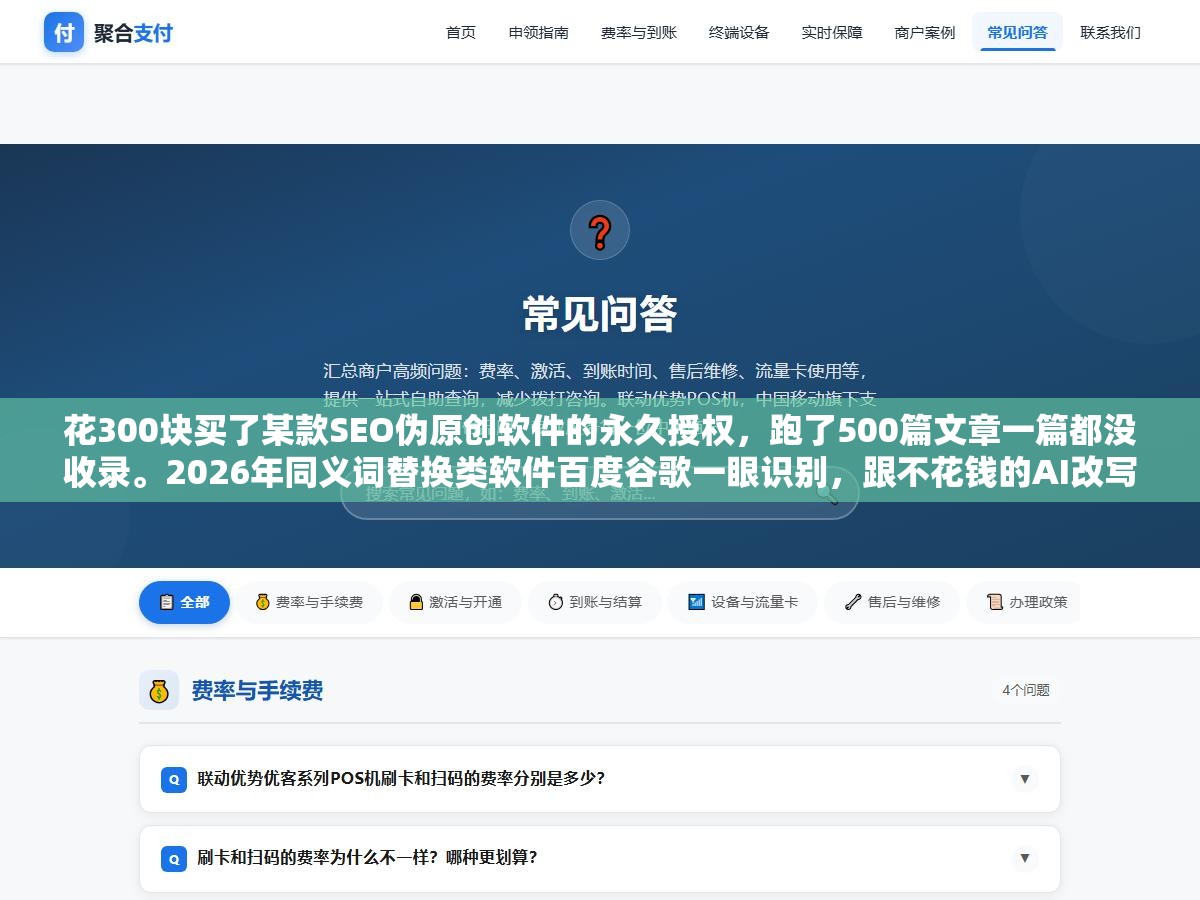1200x900 pixels.
Task: Visit 商户案例 page
Action: 925,32
